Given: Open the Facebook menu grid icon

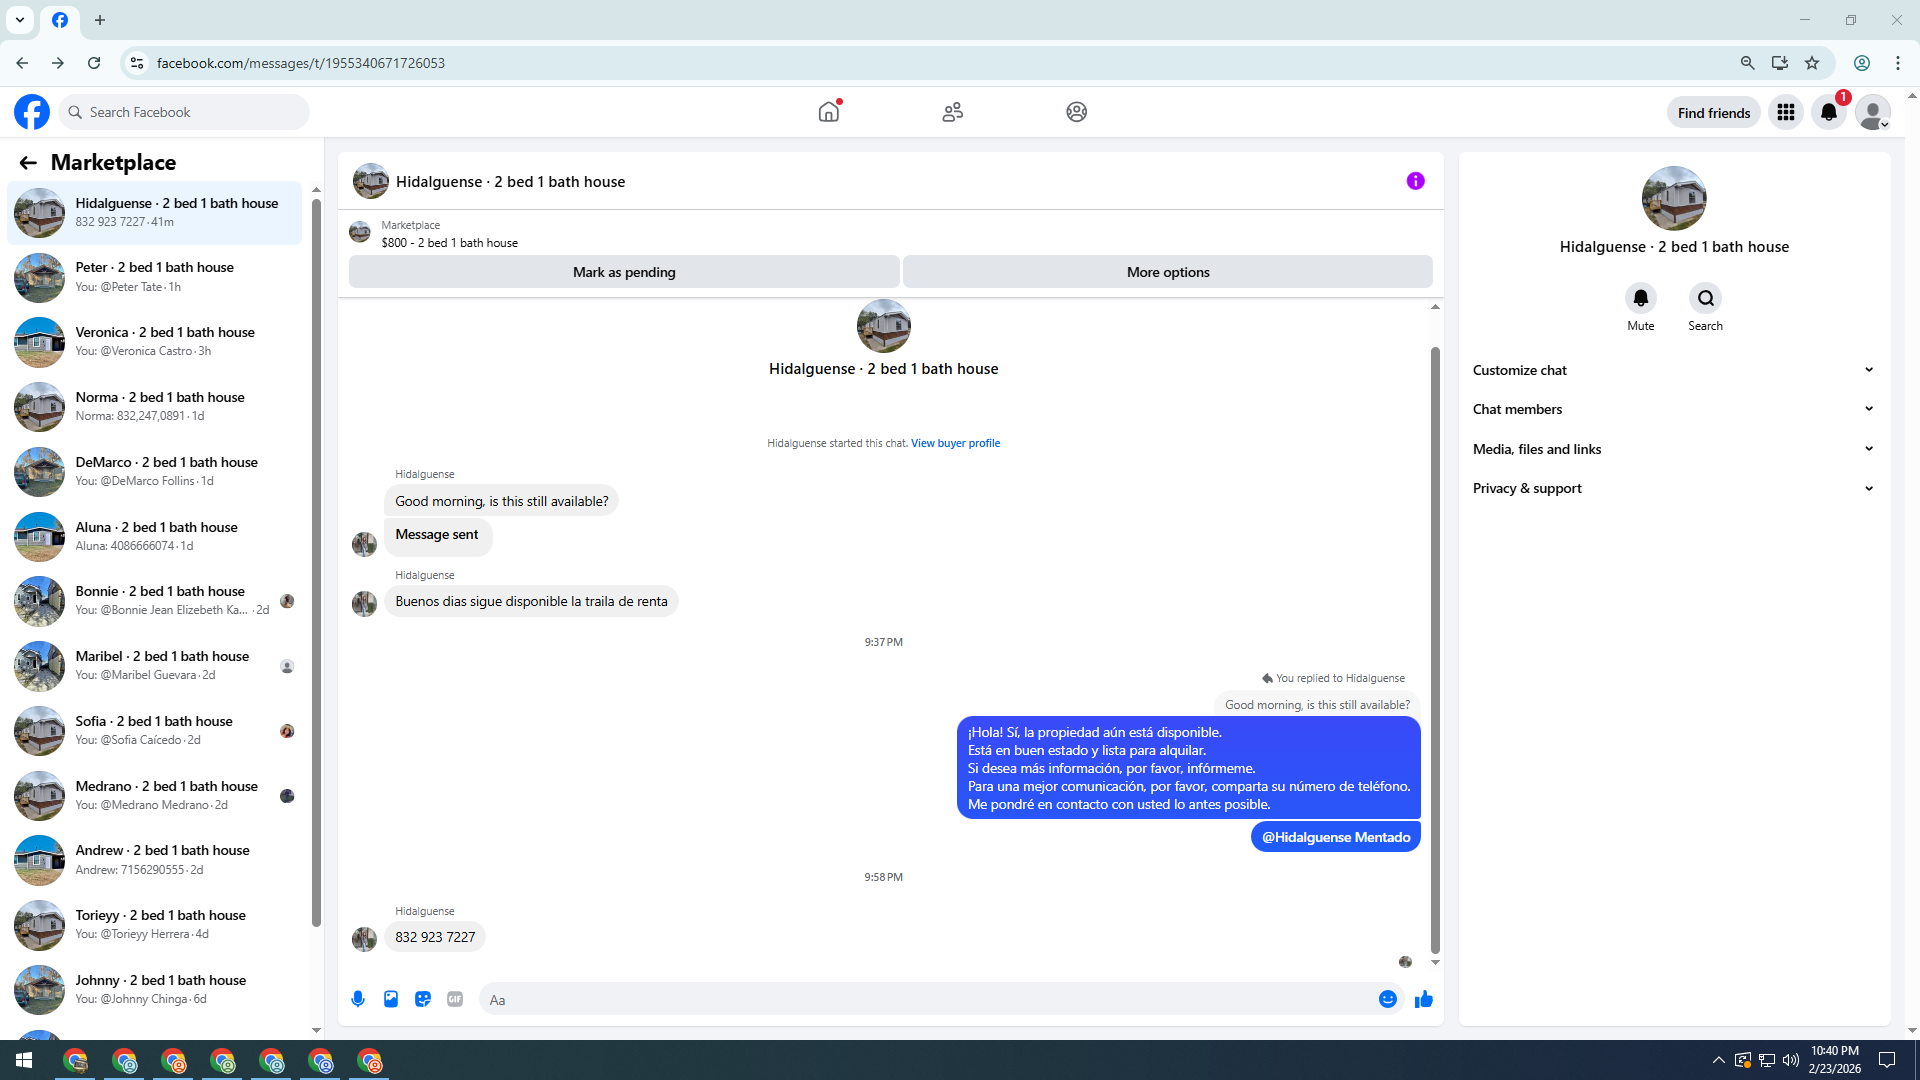Looking at the screenshot, I should 1785,112.
